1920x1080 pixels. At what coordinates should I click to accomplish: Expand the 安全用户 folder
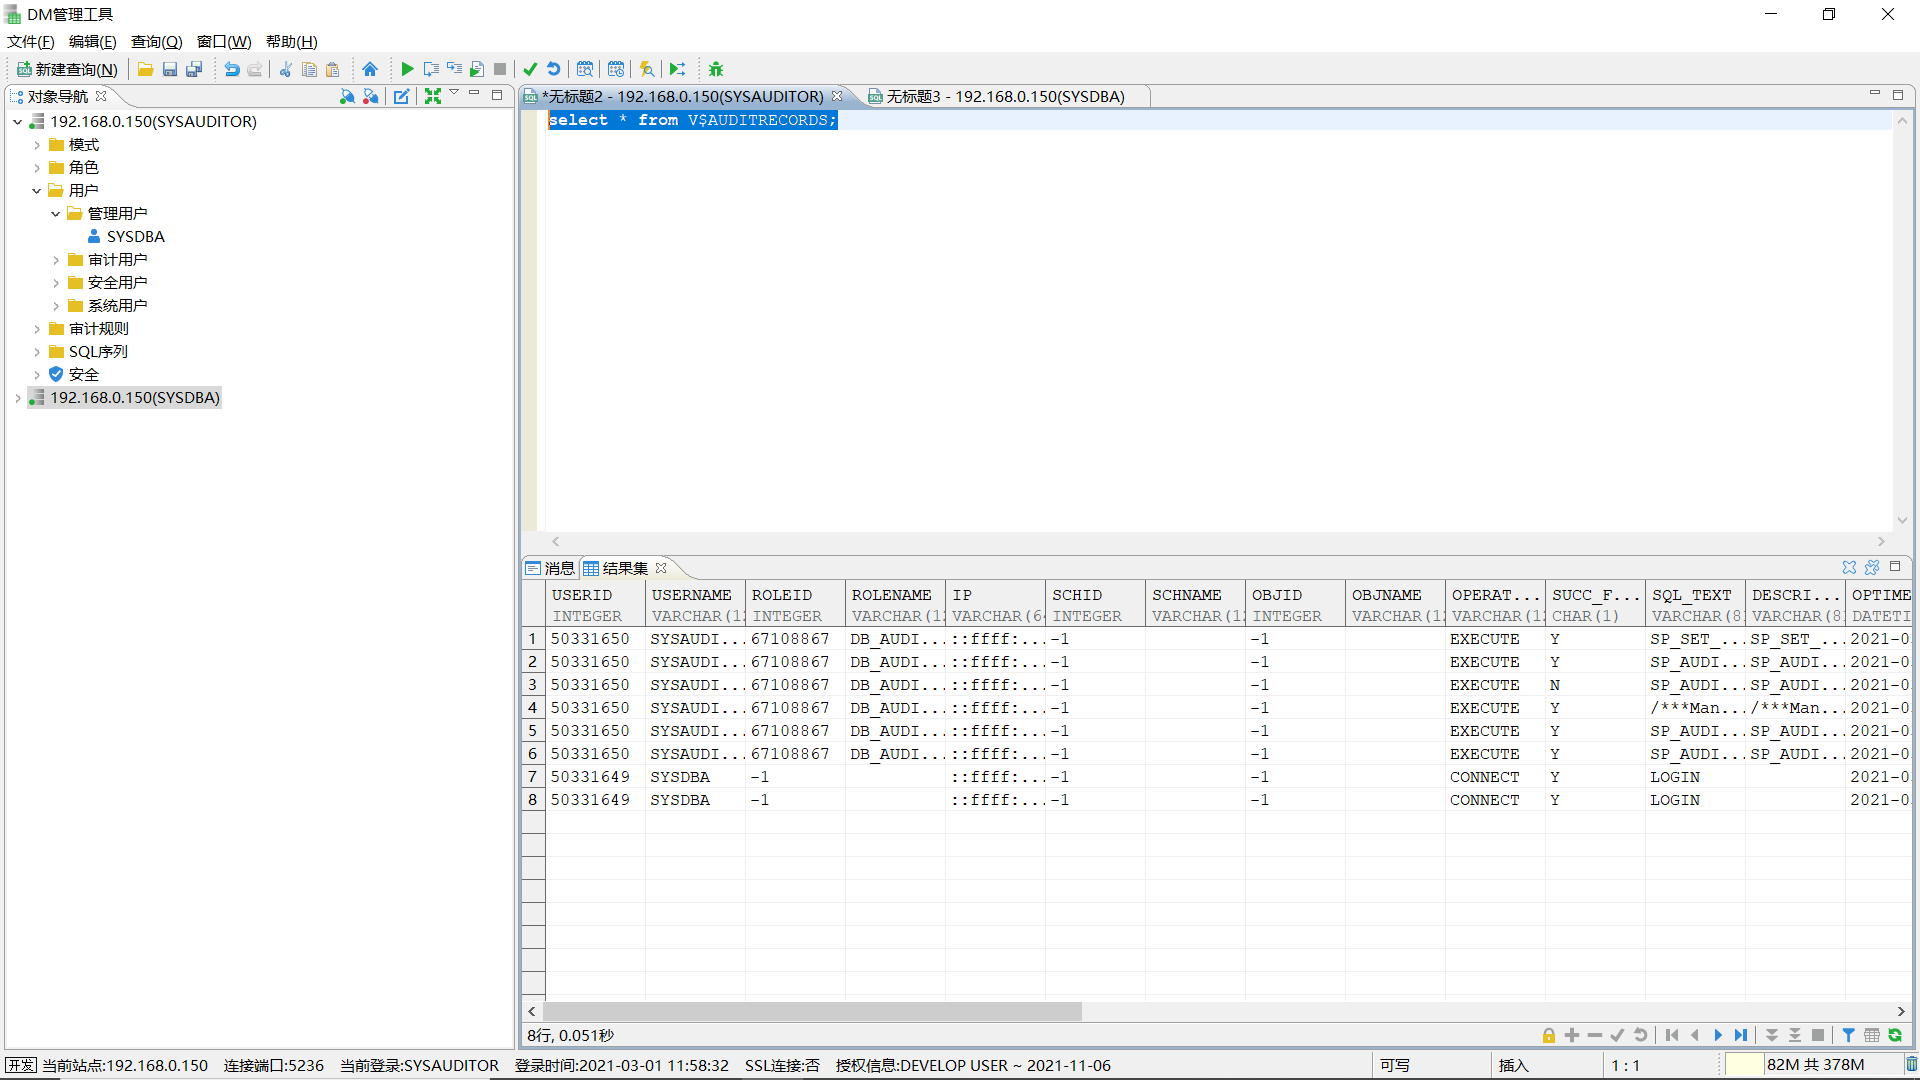[56, 283]
